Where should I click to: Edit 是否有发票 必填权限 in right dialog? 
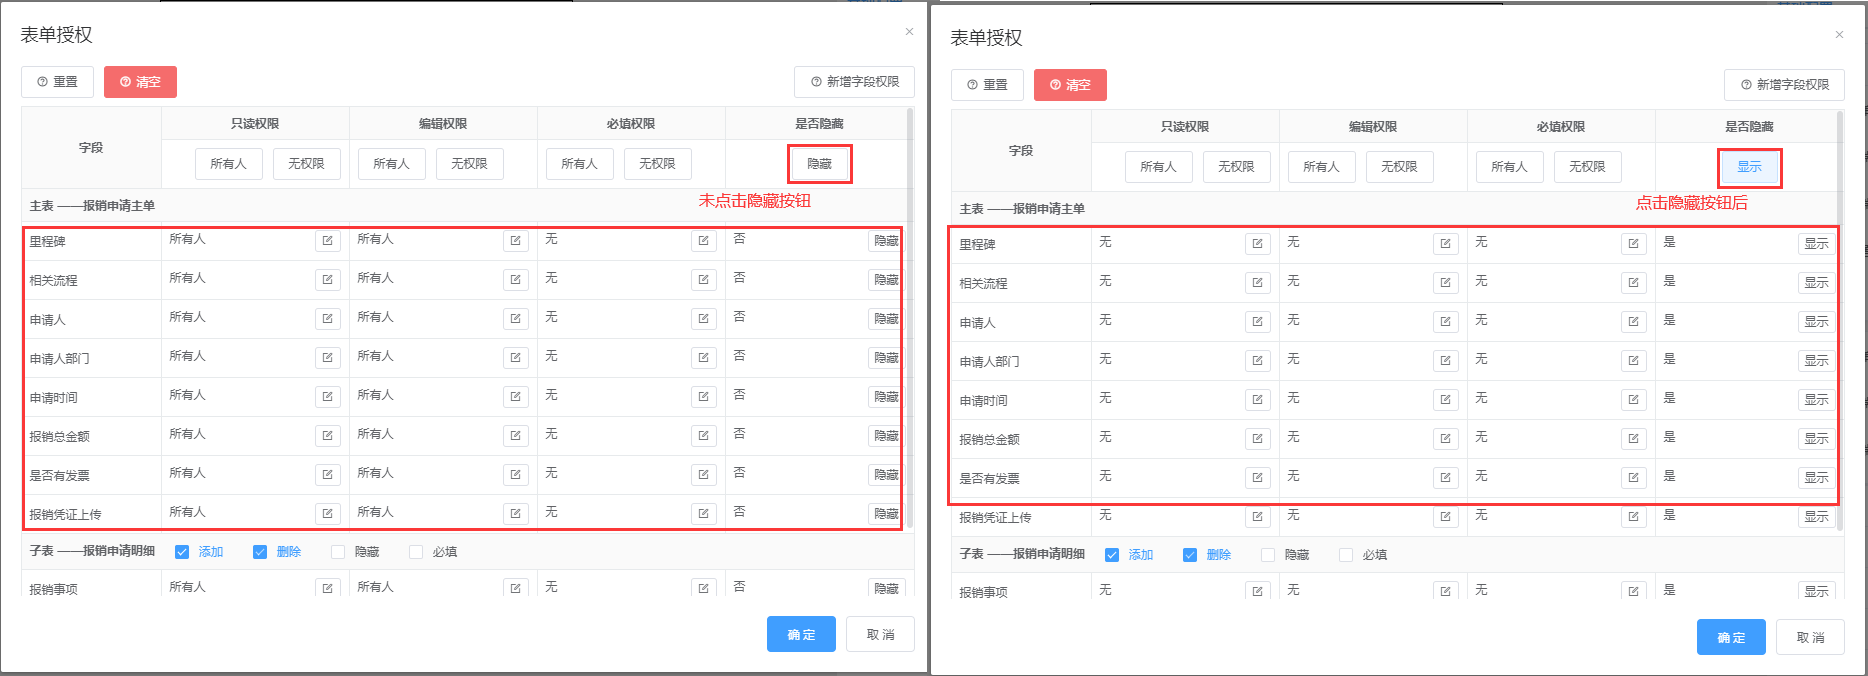coord(1633,478)
